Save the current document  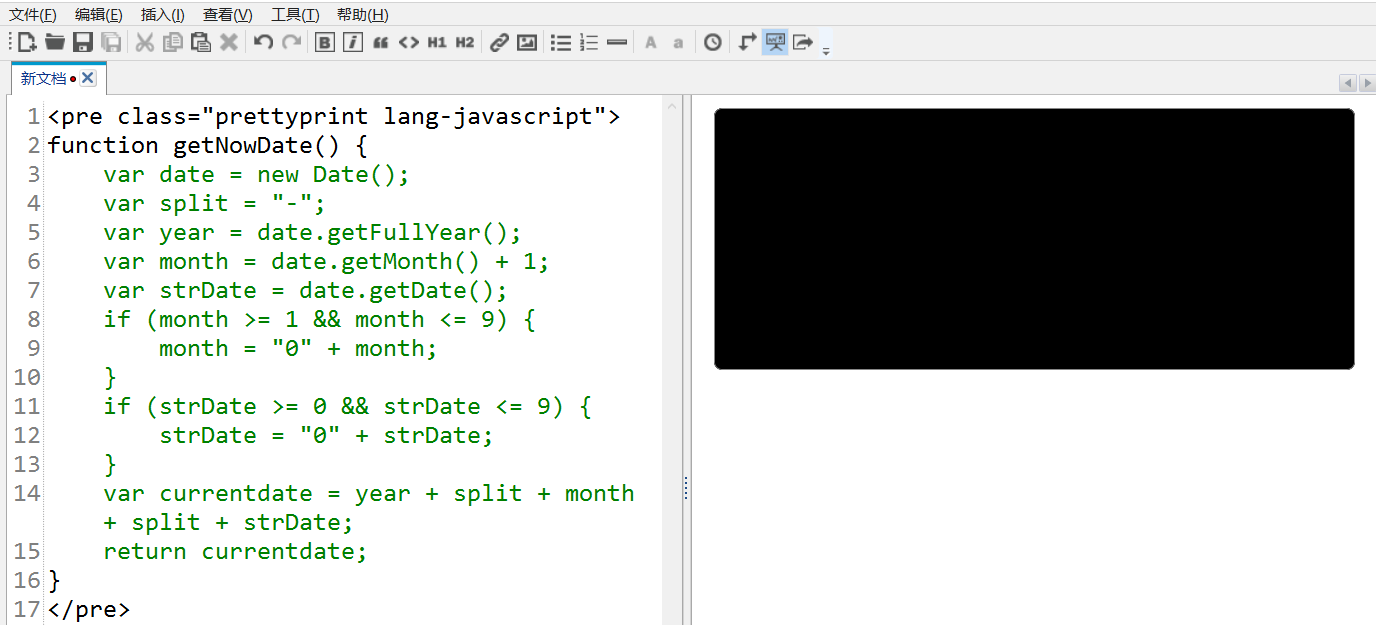[x=83, y=42]
